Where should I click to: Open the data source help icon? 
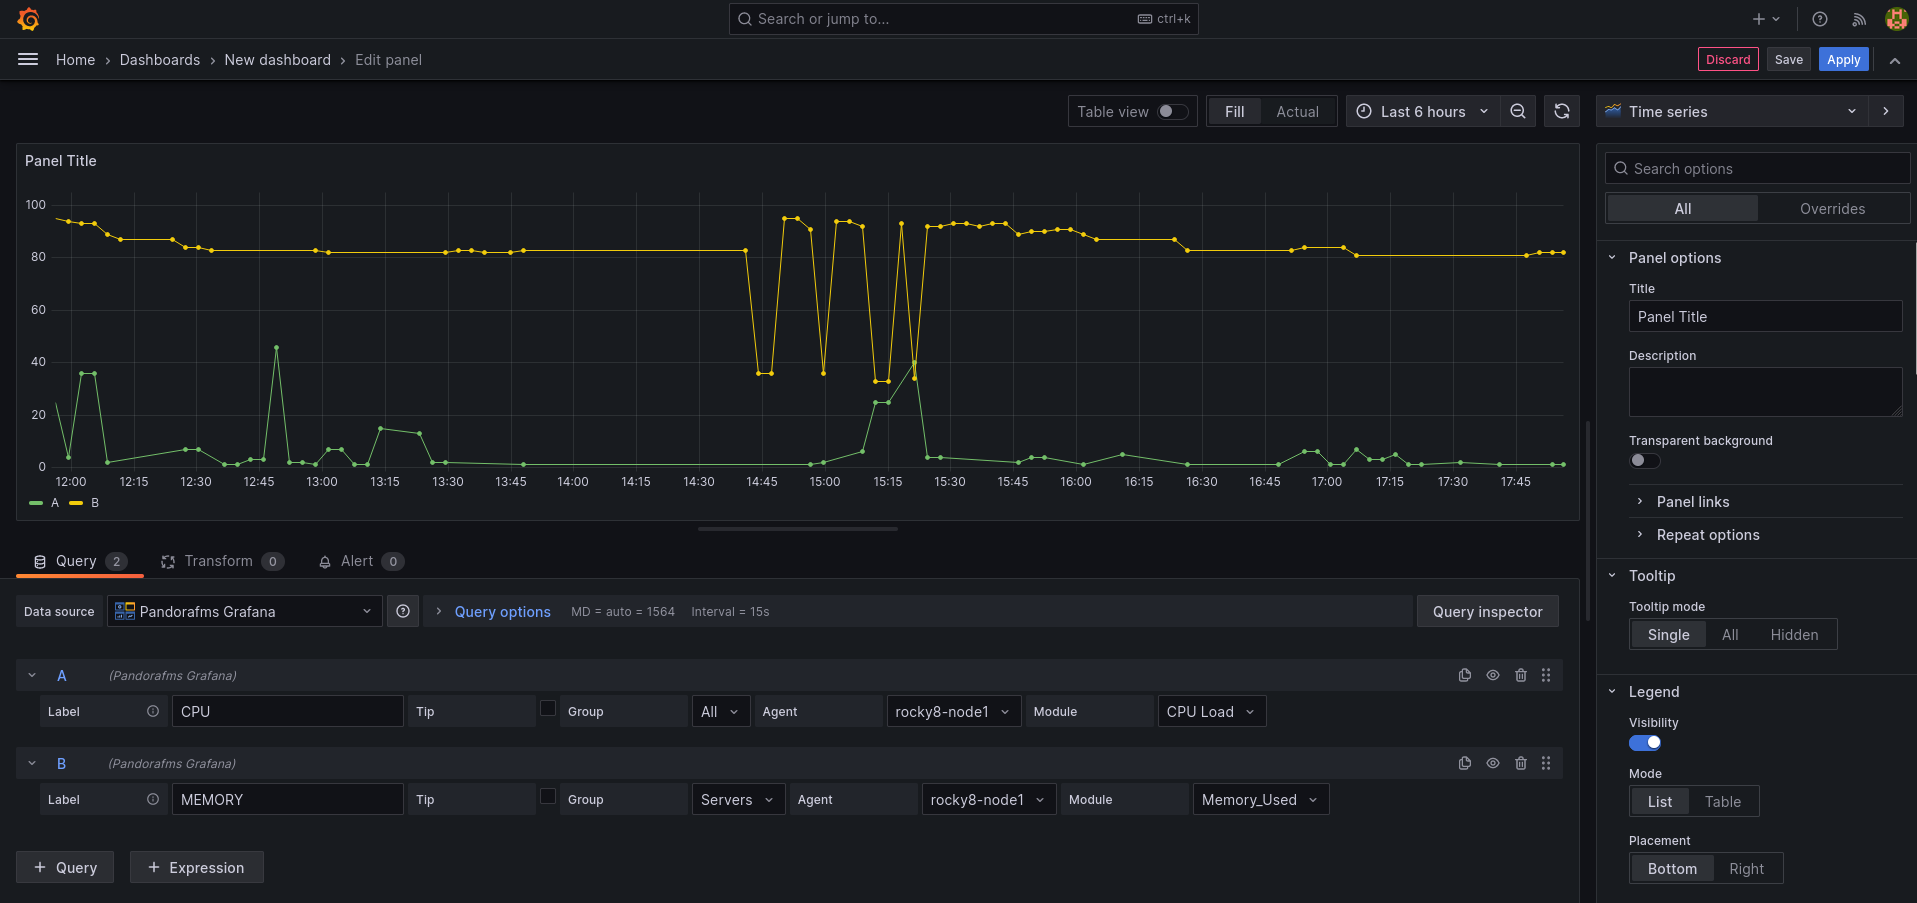click(x=403, y=611)
